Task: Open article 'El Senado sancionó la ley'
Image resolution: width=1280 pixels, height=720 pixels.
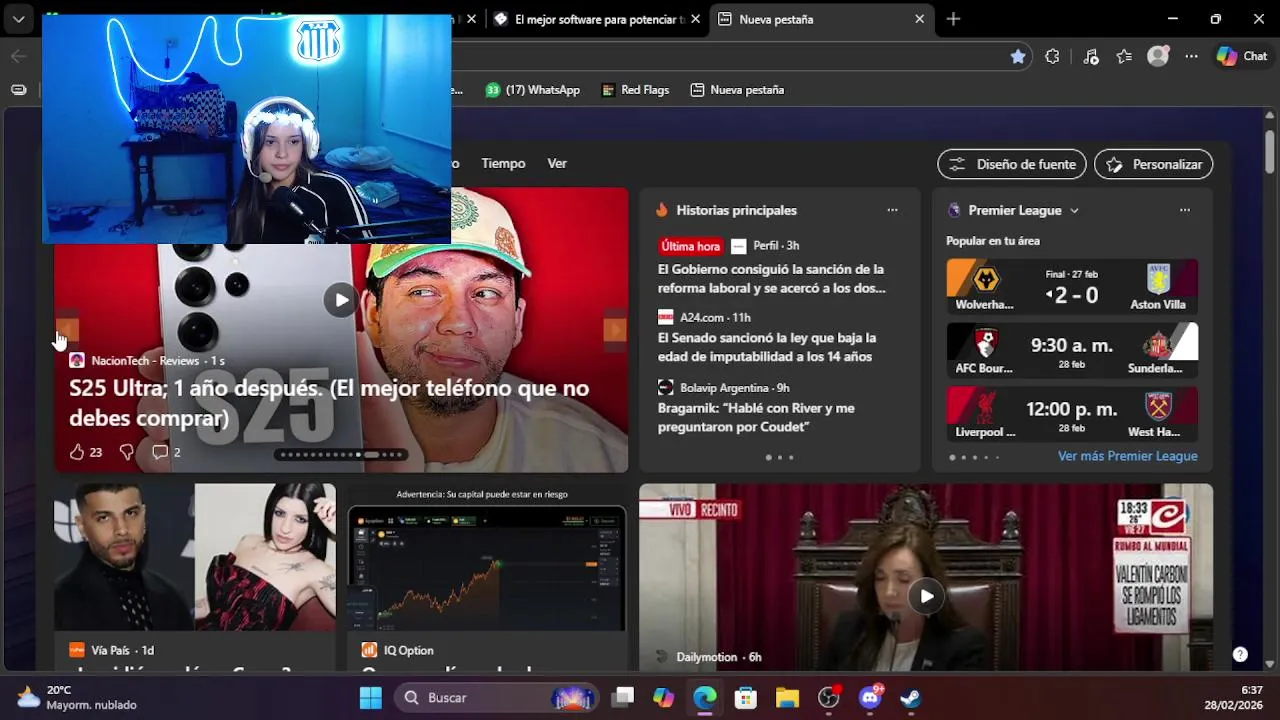Action: (x=767, y=347)
